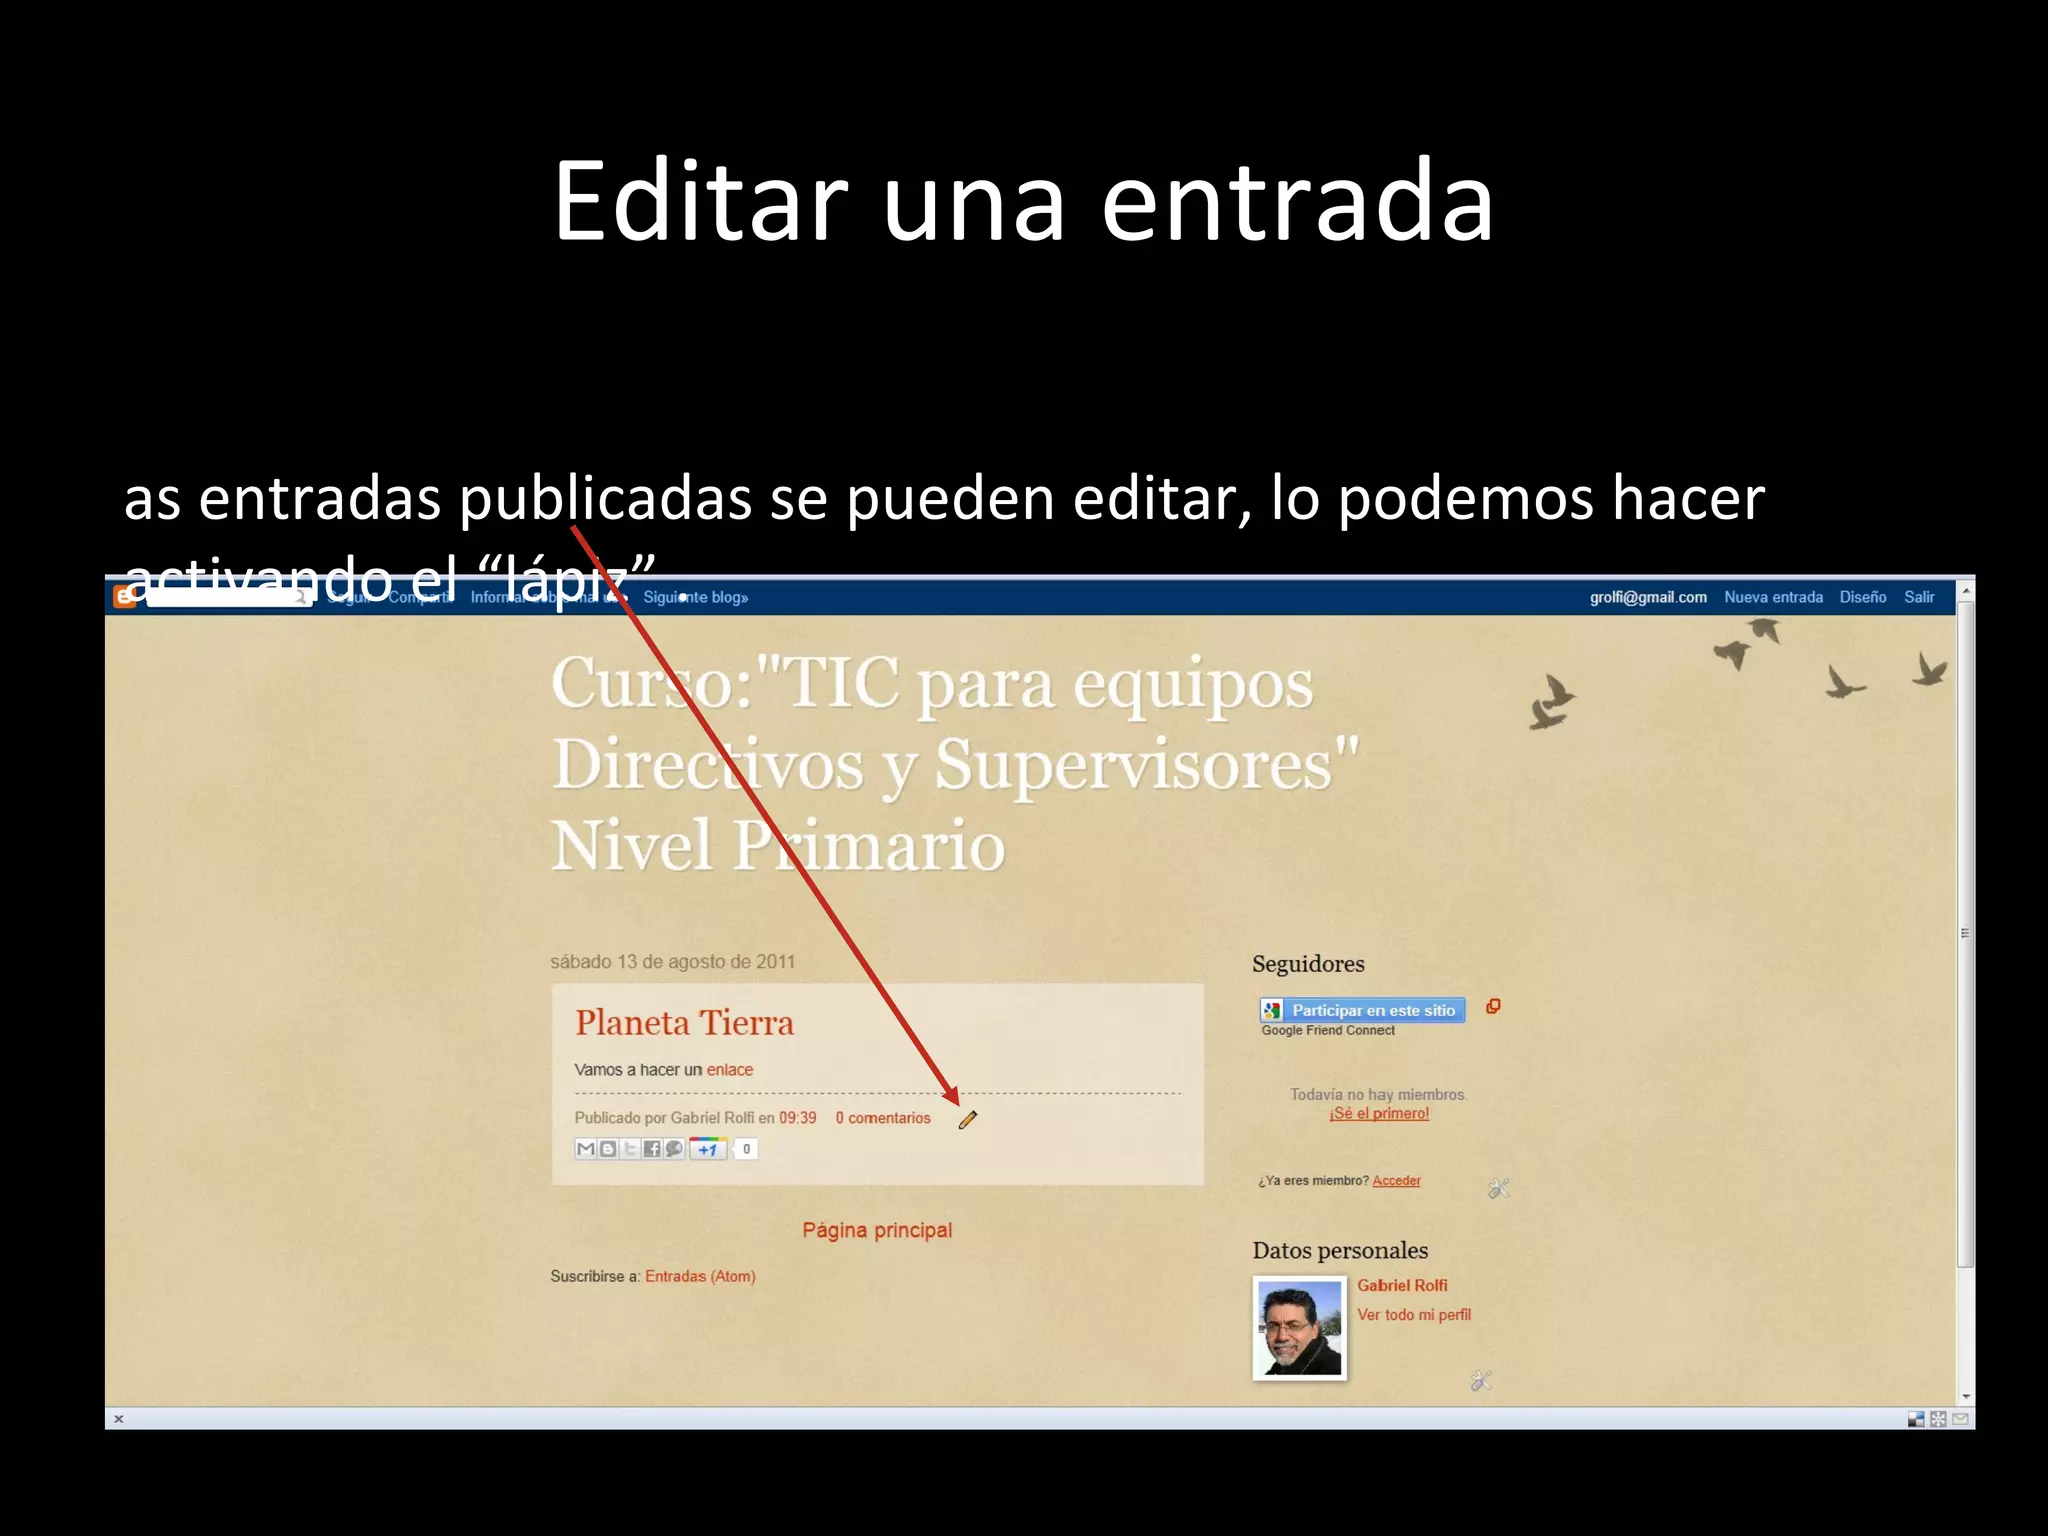Click Ver todo mi perfil link

click(1414, 1314)
